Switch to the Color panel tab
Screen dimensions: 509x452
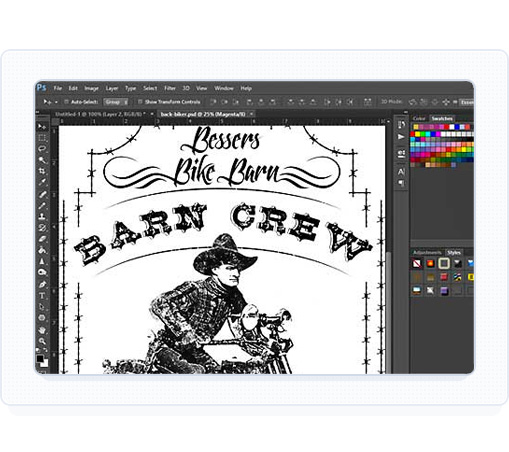[419, 118]
